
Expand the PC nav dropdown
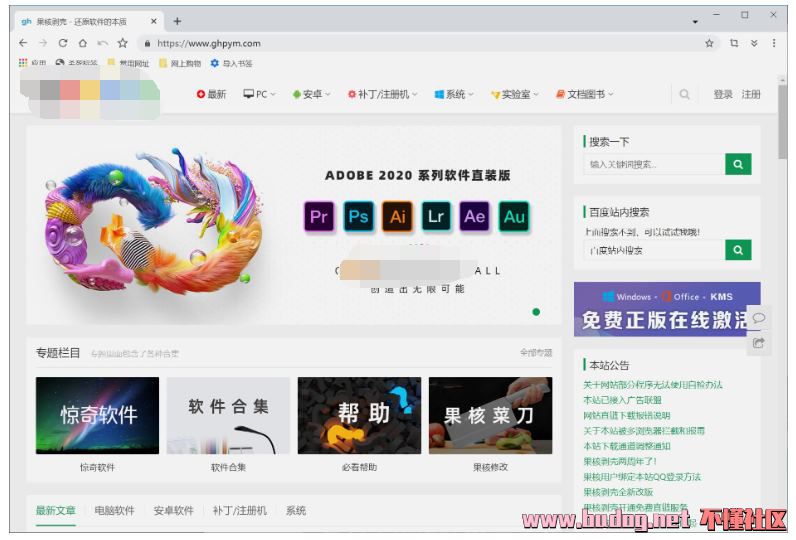[x=259, y=94]
